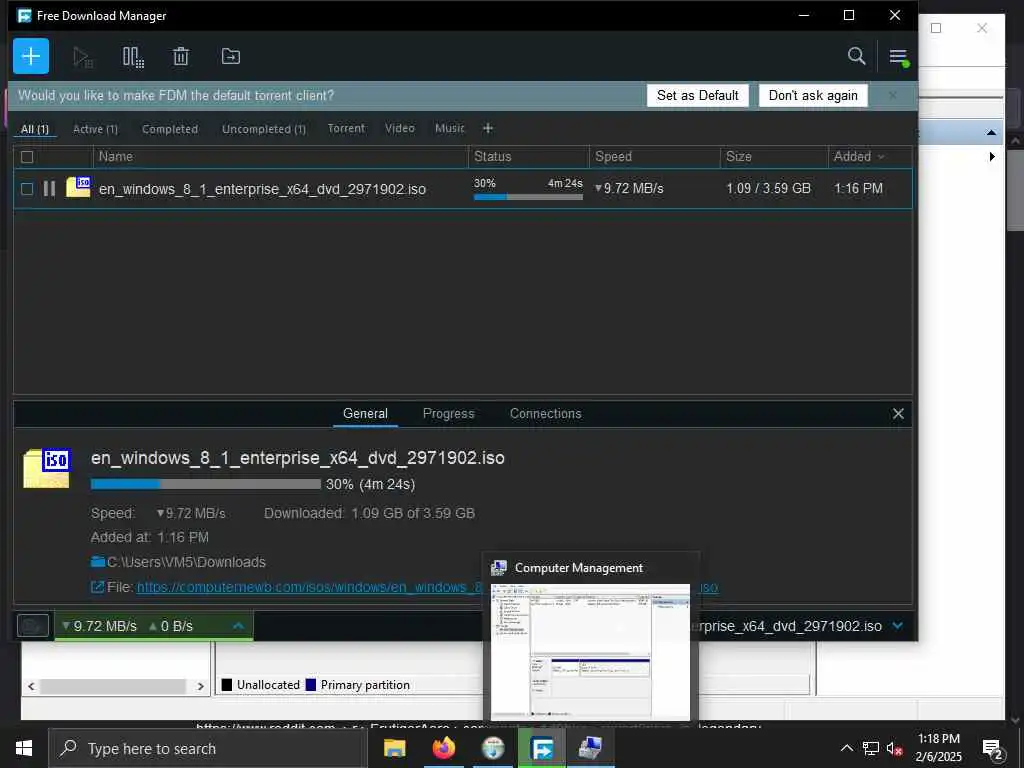
Task: Show hidden system tray icons
Action: click(x=846, y=748)
